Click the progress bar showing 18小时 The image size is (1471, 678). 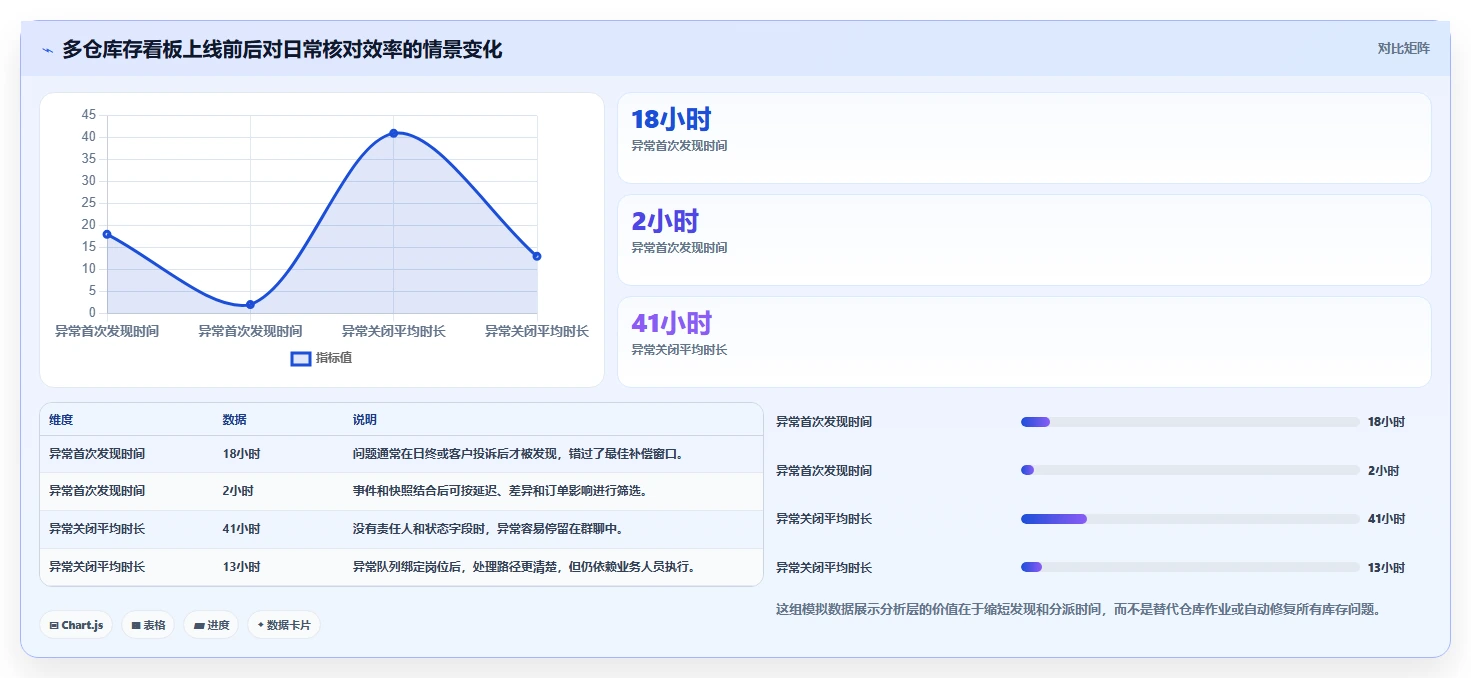tap(1190, 422)
